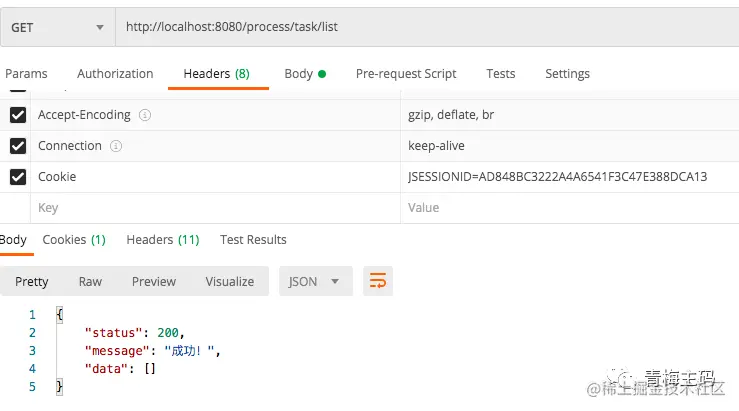This screenshot has width=739, height=411.
Task: Open the Visualize response view
Action: pyautogui.click(x=230, y=281)
